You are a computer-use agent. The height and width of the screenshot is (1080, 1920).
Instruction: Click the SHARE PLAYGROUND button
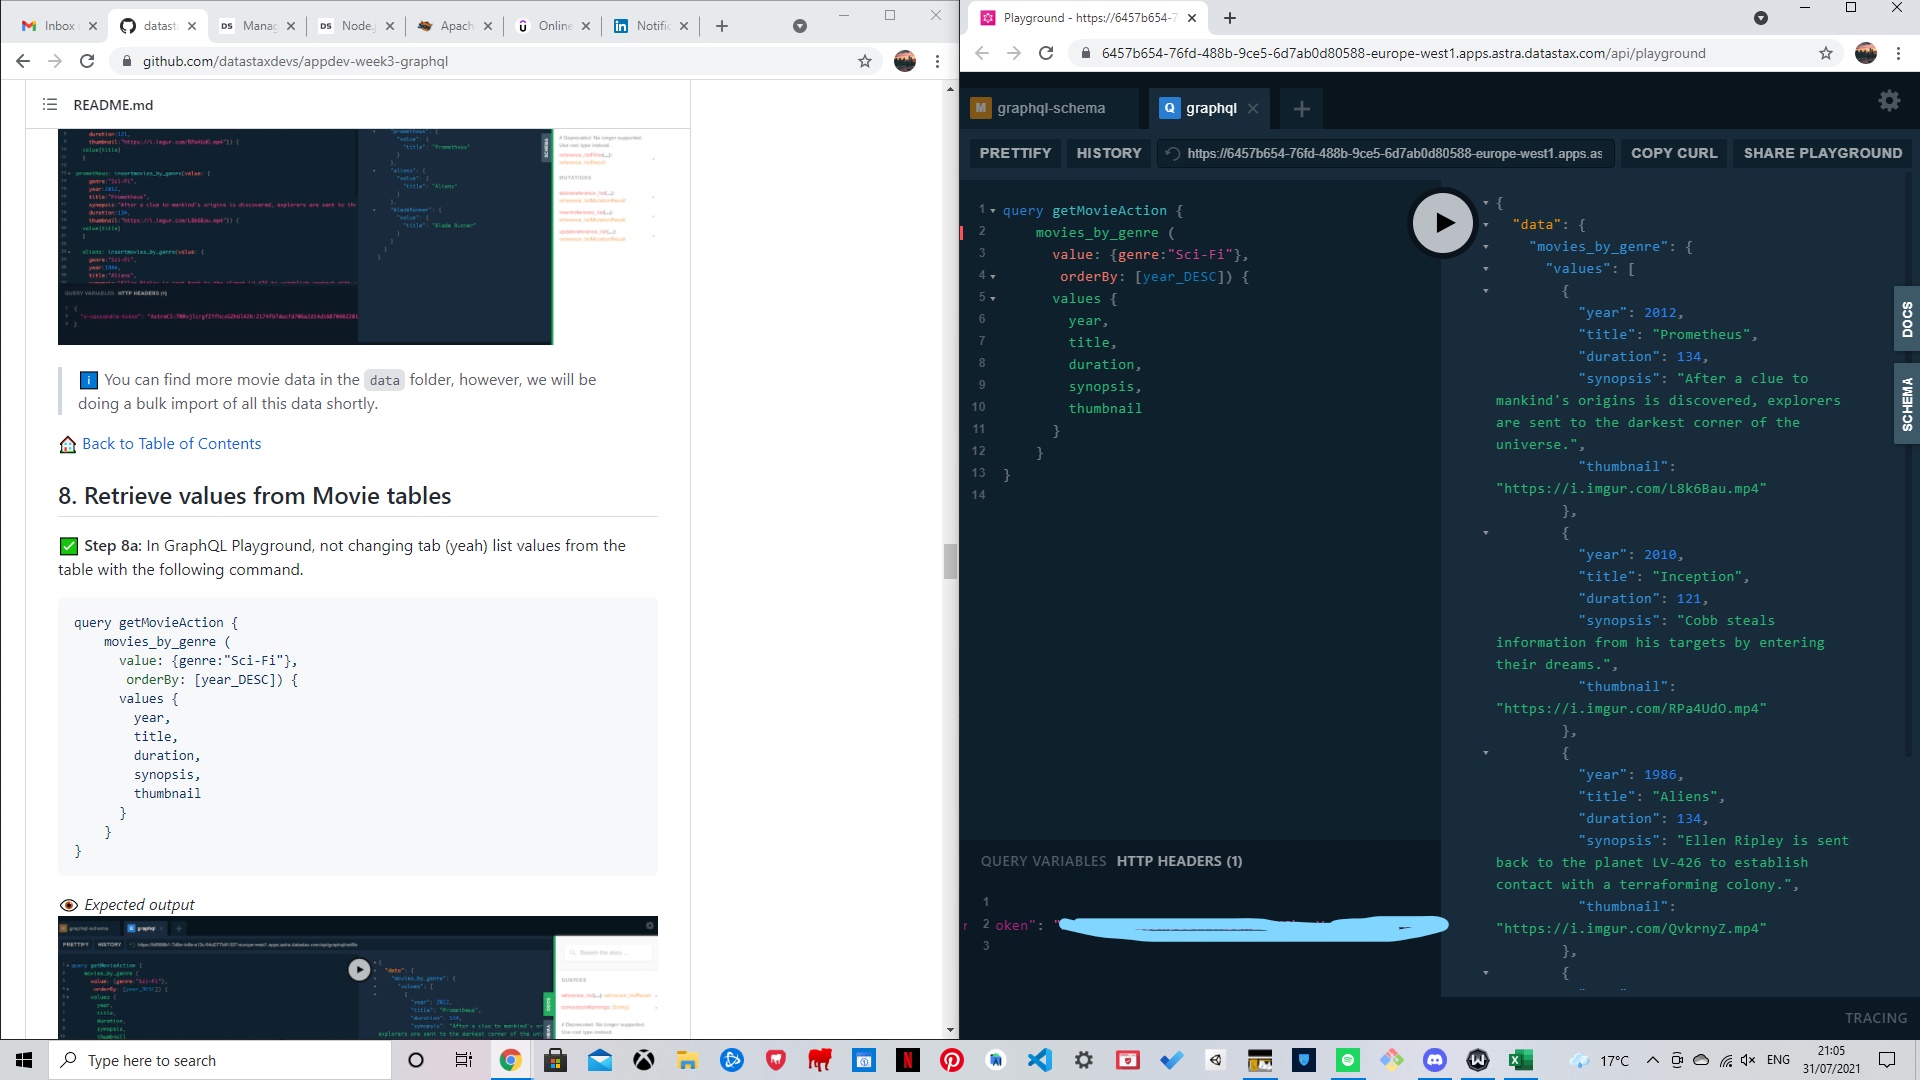(1823, 153)
